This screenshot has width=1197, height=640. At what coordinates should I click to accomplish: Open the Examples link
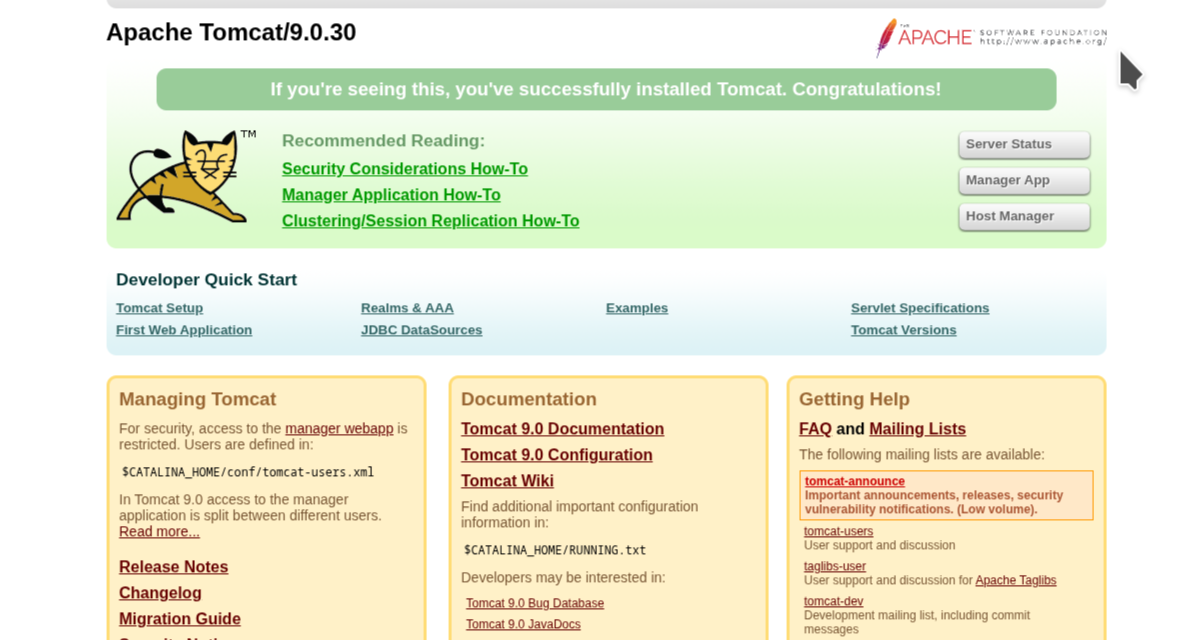(x=637, y=308)
